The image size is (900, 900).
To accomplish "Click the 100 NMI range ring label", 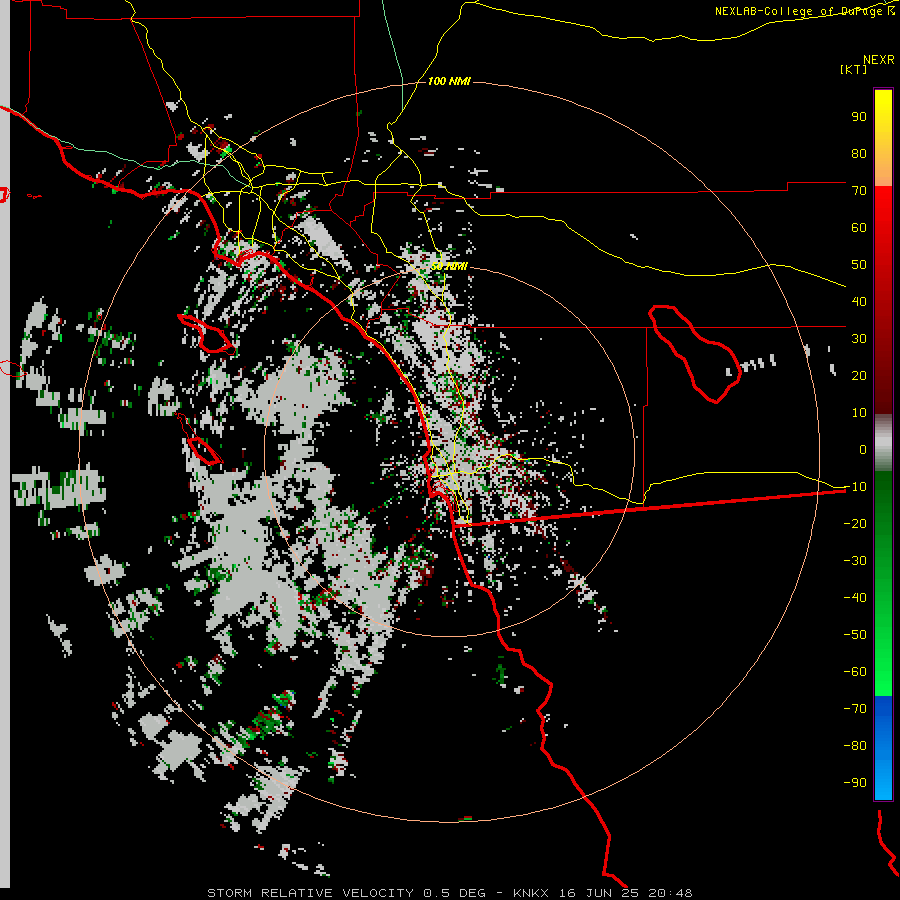I will tap(449, 81).
